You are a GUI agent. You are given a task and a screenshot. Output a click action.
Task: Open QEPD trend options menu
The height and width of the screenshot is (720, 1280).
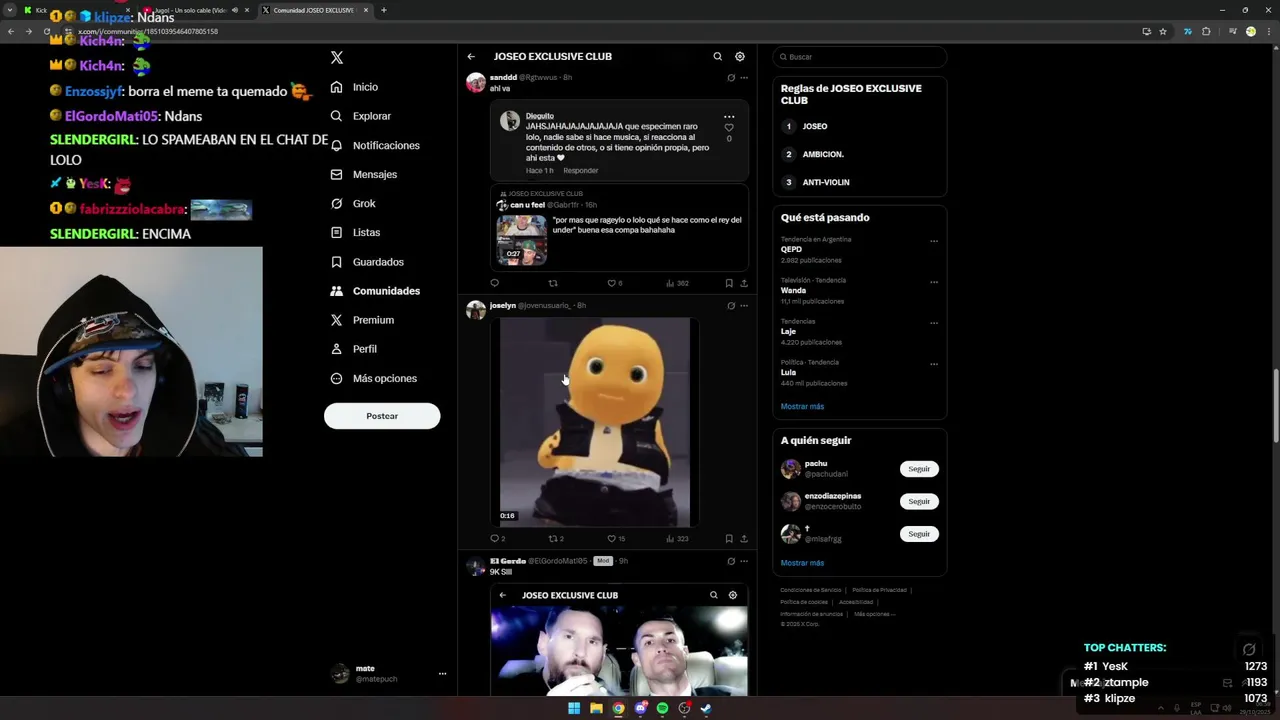(x=934, y=241)
